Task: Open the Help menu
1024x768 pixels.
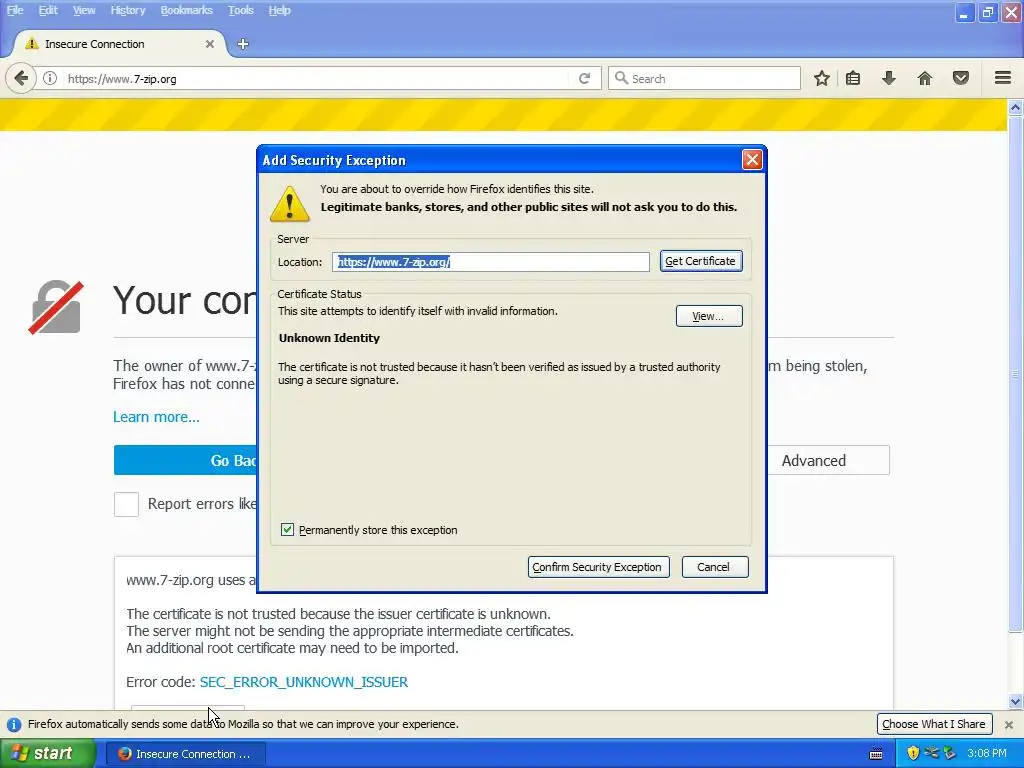Action: [280, 10]
